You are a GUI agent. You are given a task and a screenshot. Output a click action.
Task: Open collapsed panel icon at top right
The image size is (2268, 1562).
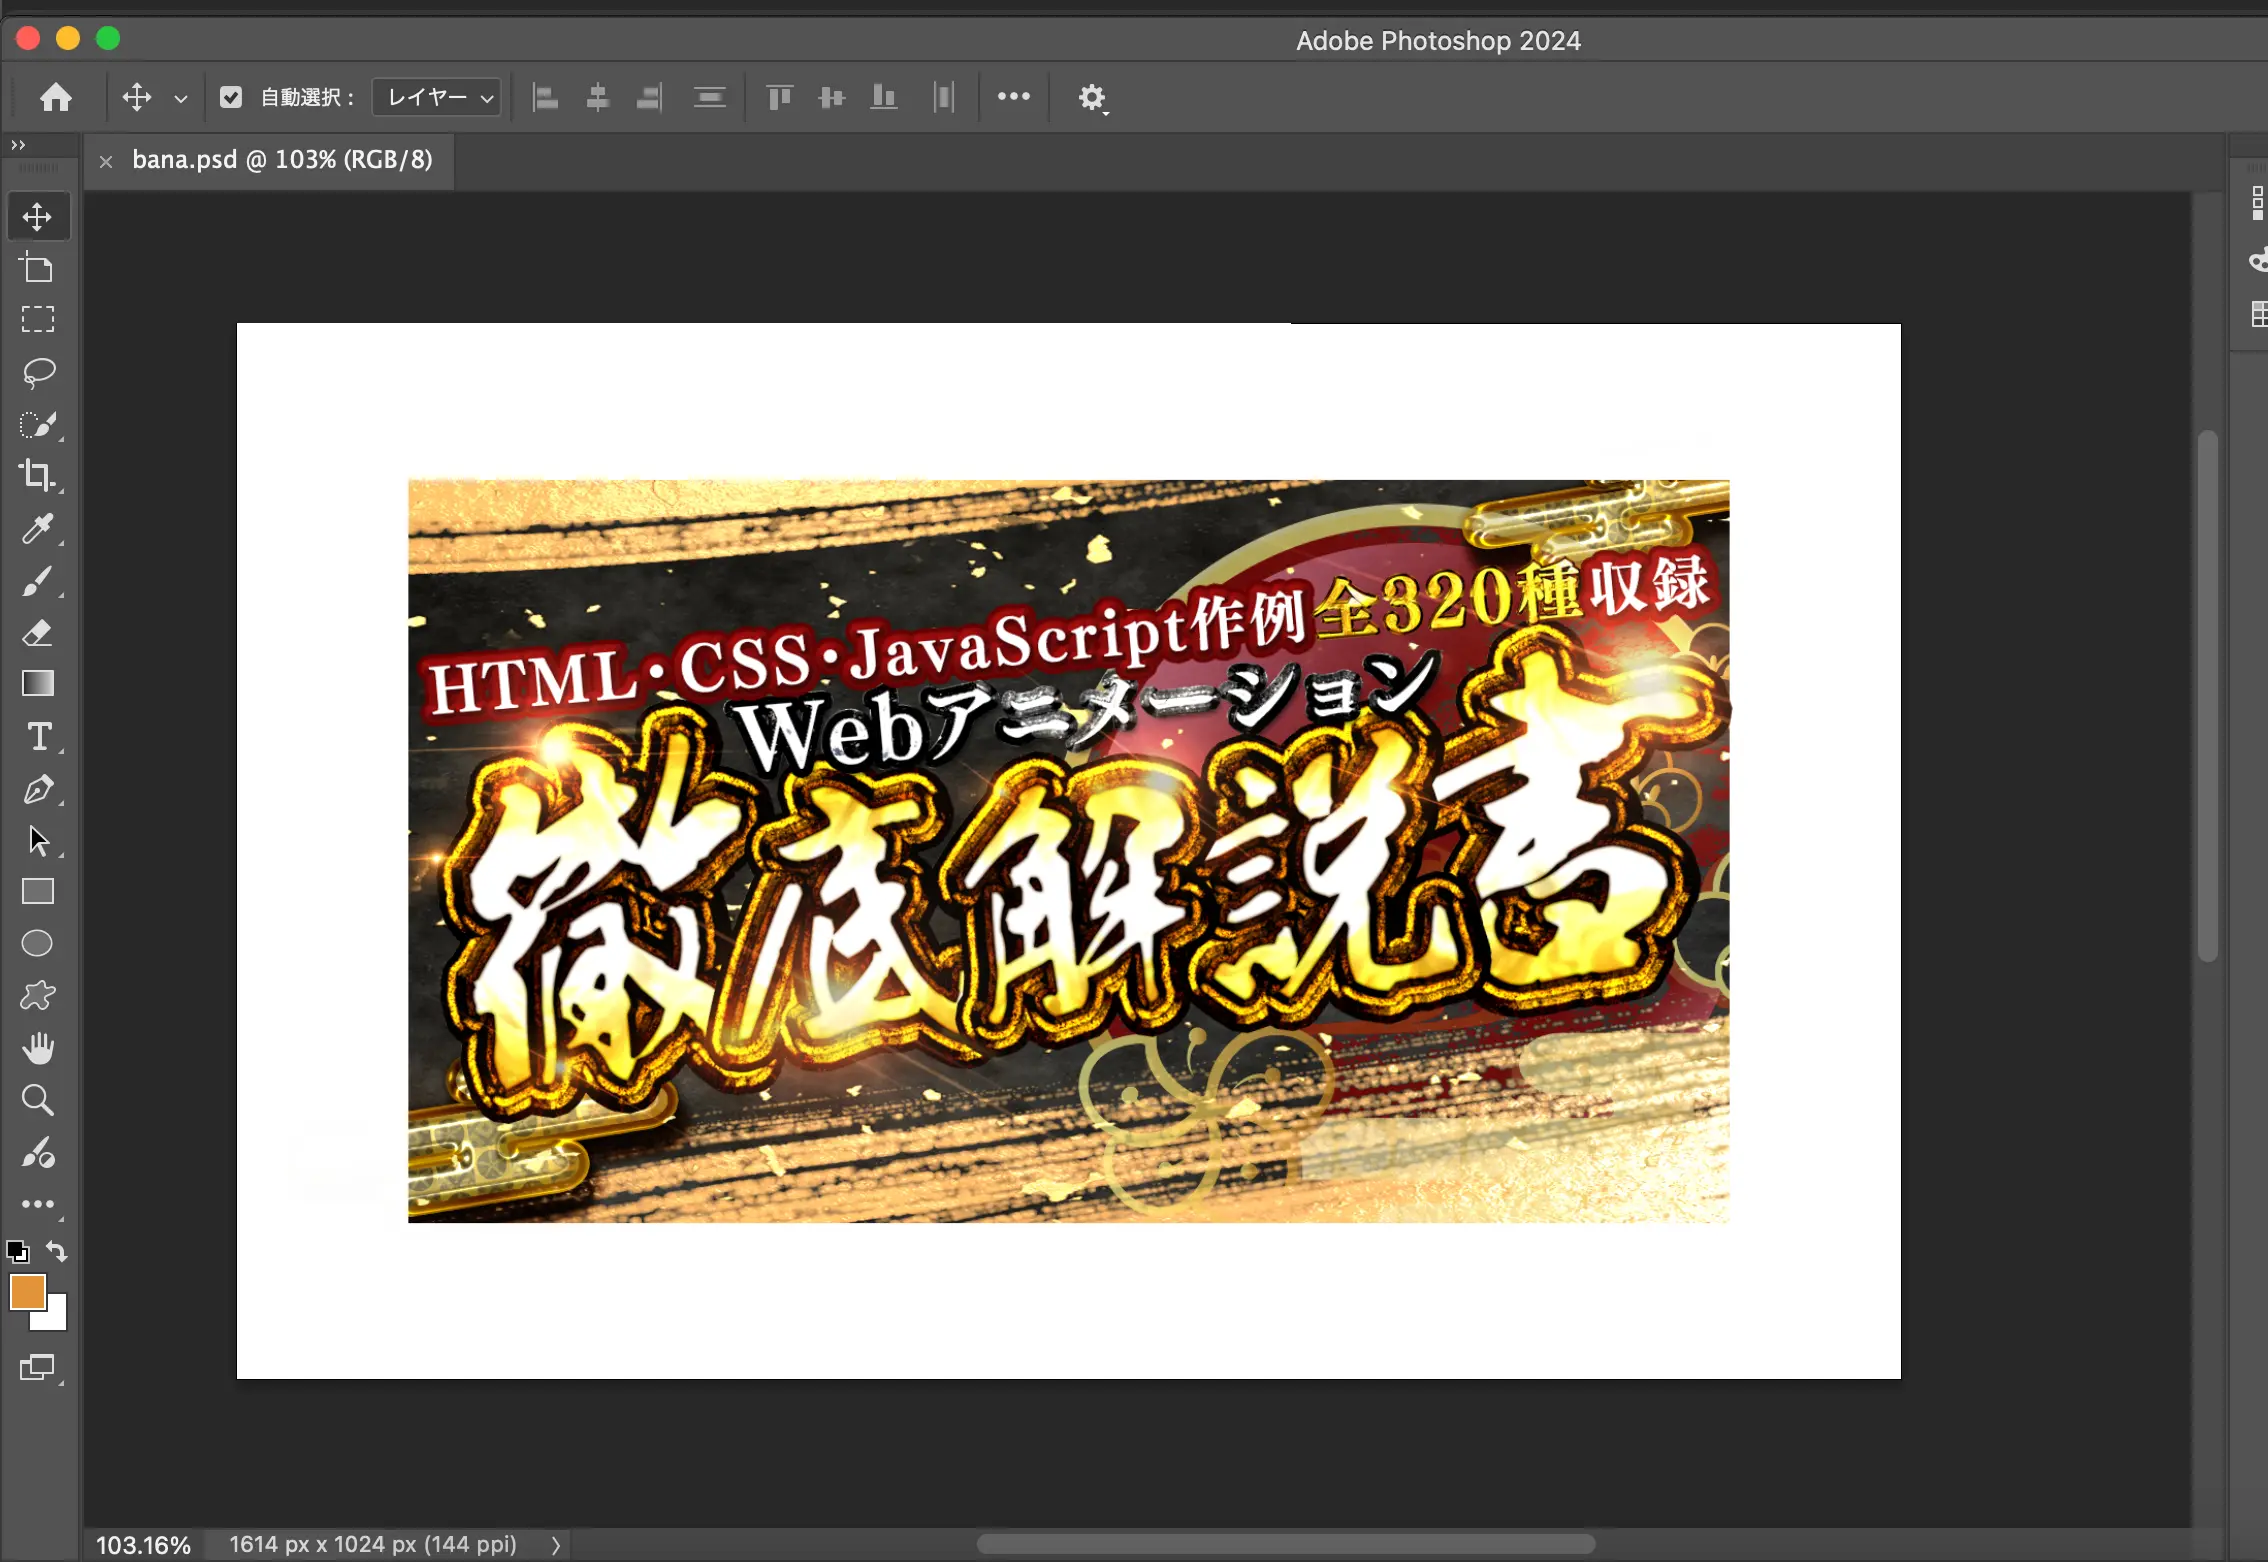pos(2257,203)
